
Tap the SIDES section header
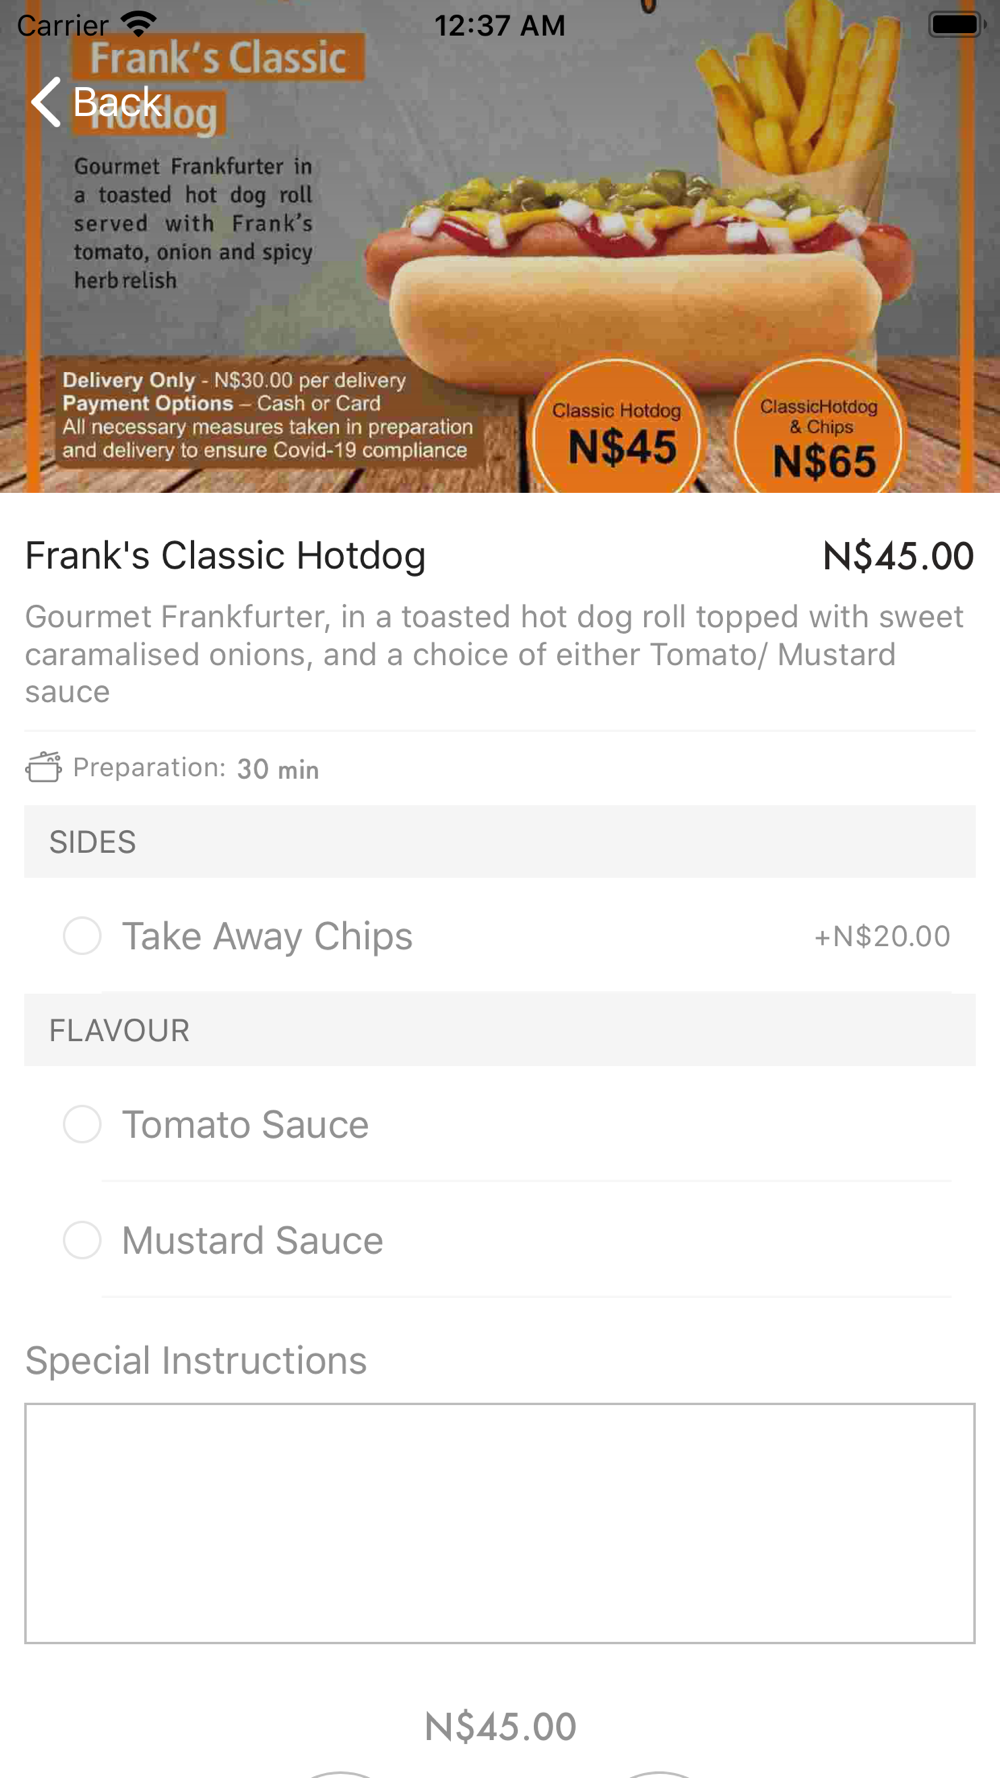tap(500, 842)
